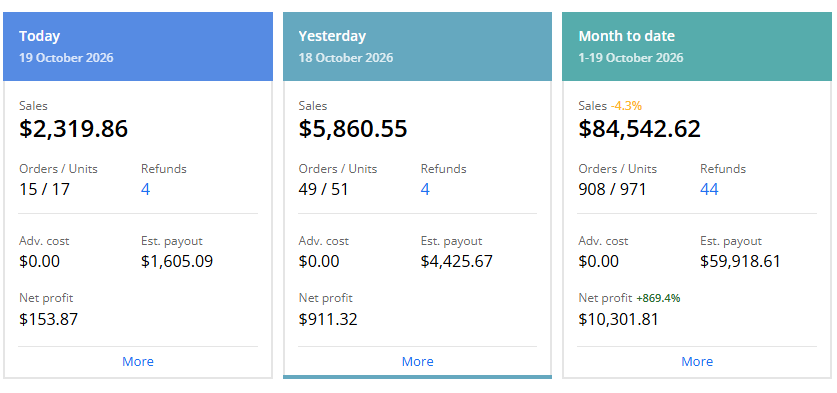837x393 pixels.
Task: Open More details for Today card
Action: (x=138, y=361)
